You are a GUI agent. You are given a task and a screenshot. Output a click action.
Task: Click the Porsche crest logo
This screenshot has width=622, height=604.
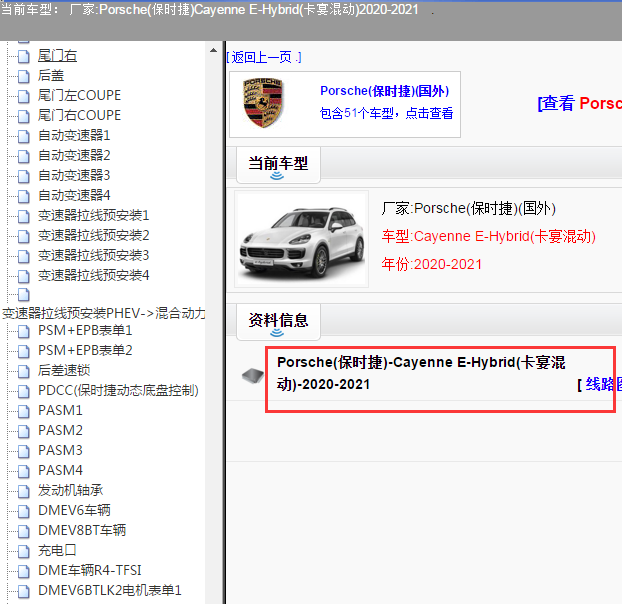263,103
